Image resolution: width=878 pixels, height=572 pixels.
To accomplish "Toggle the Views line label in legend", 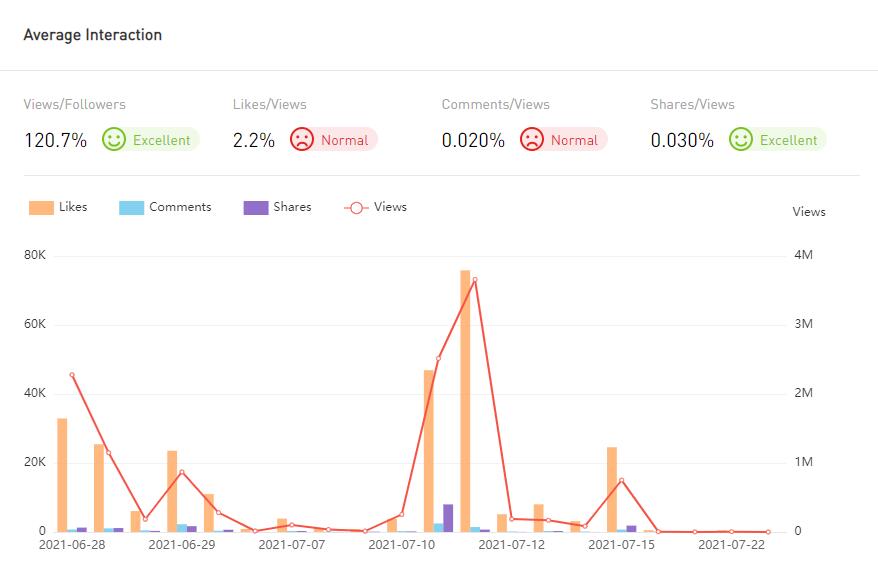I will (x=390, y=207).
